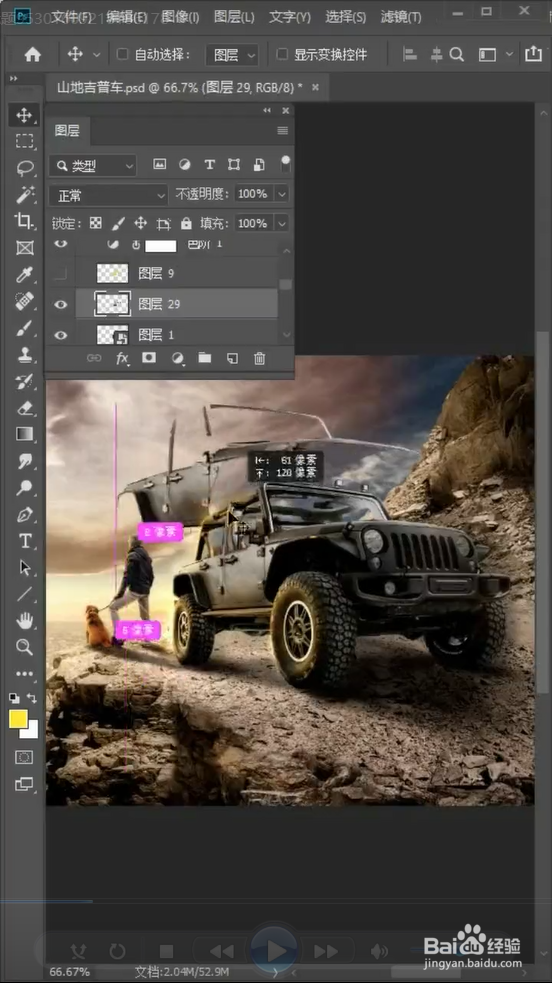
Task: Select the Eyedropper tool
Action: [x=24, y=275]
